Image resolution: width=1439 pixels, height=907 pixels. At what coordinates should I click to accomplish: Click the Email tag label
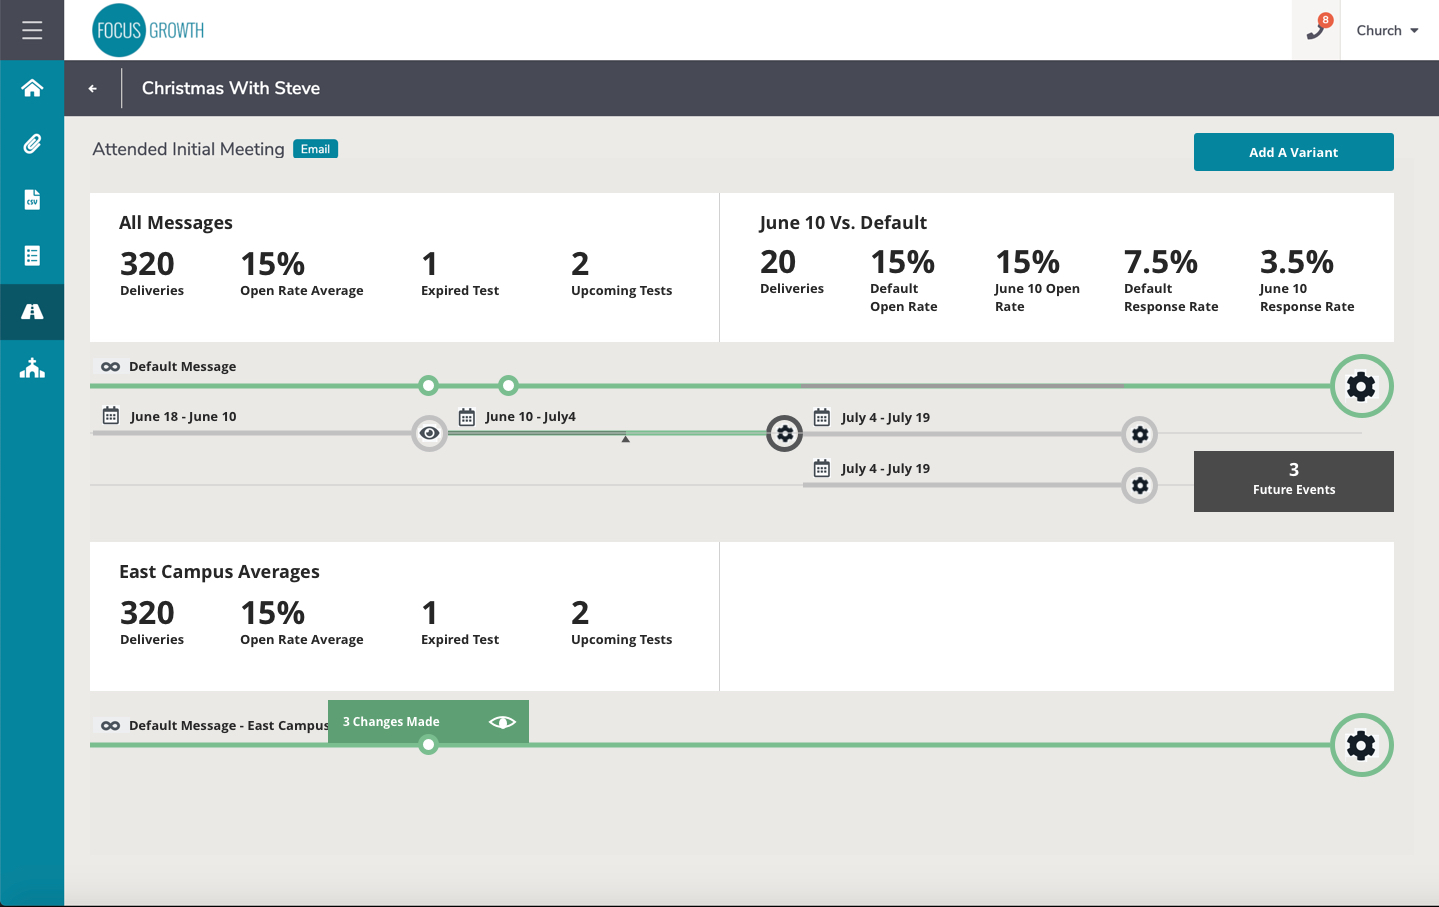click(315, 149)
